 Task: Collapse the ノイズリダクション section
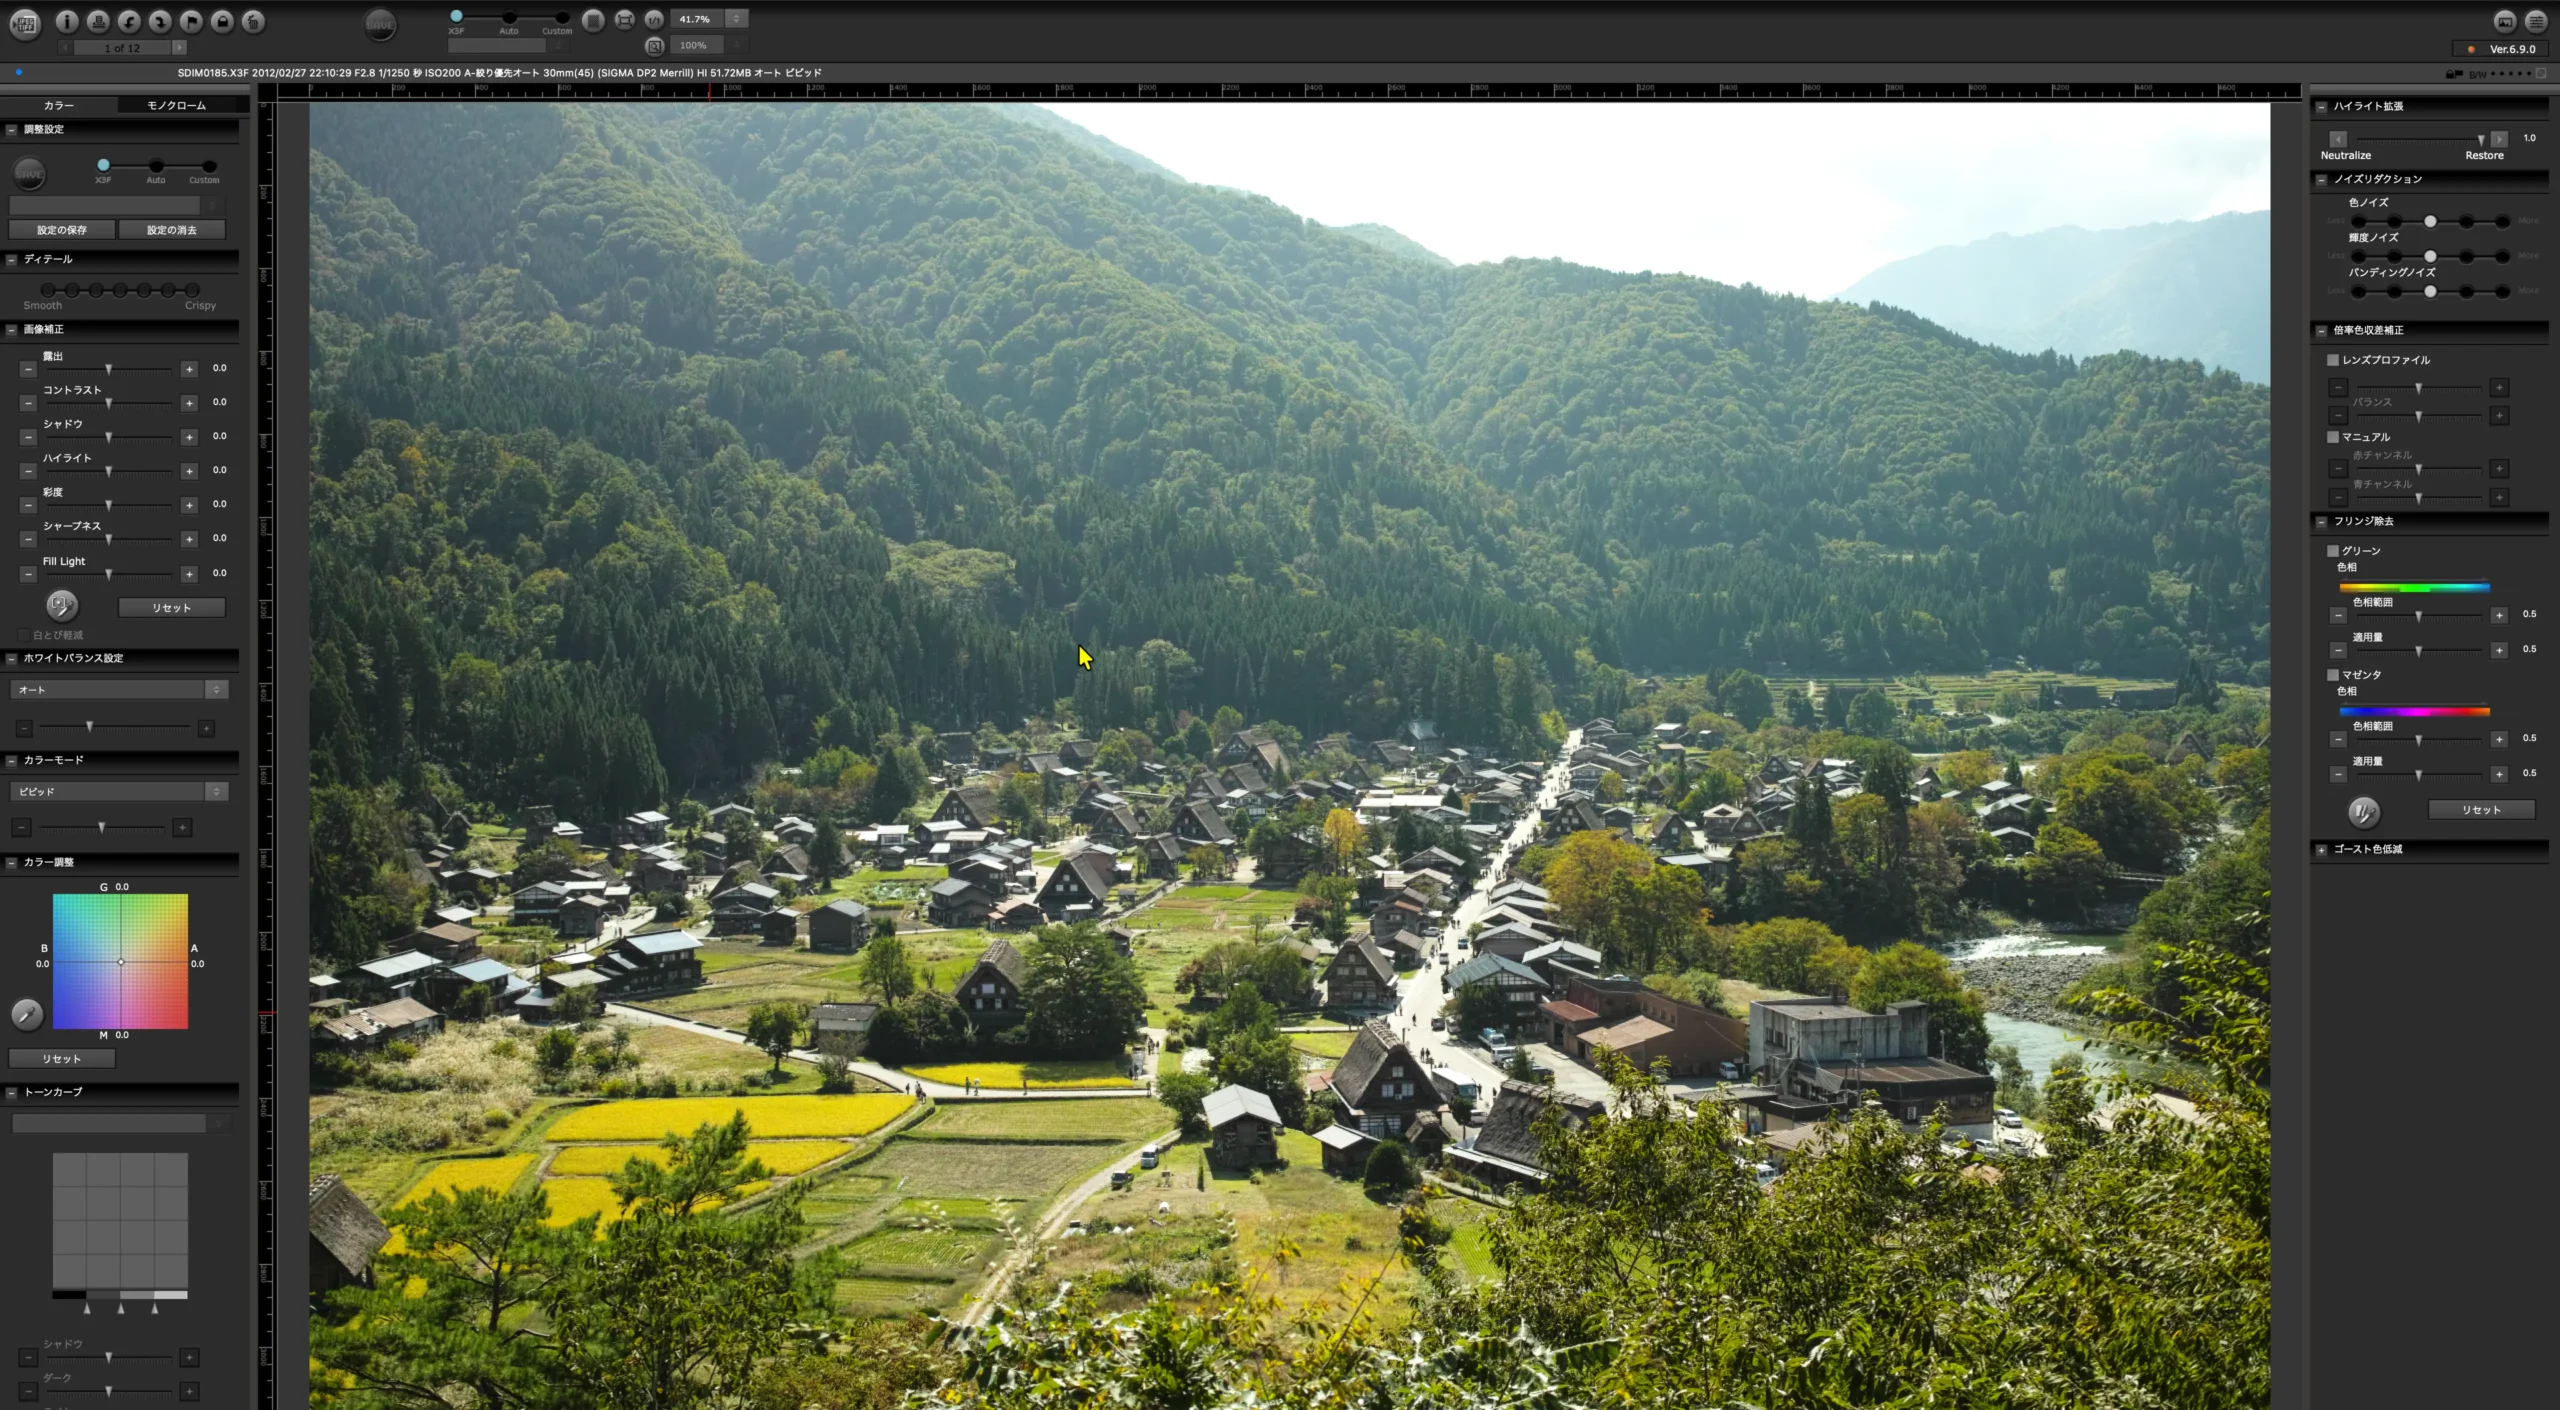pos(2322,179)
